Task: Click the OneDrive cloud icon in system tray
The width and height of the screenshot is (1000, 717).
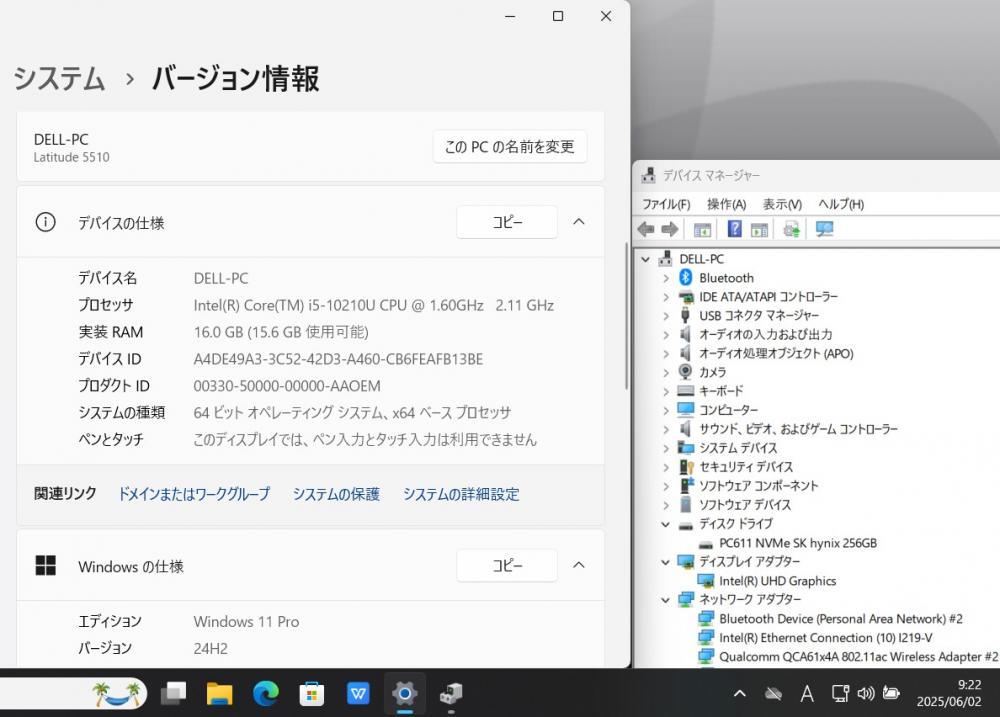Action: (x=773, y=693)
